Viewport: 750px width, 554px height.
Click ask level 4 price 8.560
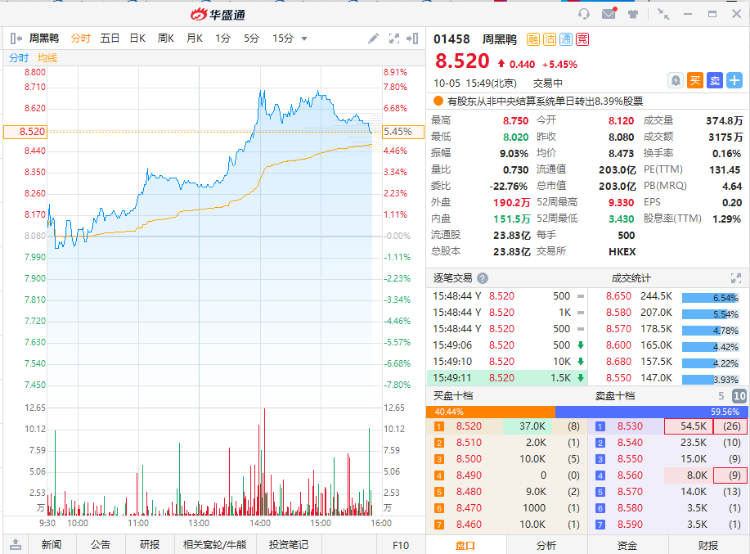point(630,475)
